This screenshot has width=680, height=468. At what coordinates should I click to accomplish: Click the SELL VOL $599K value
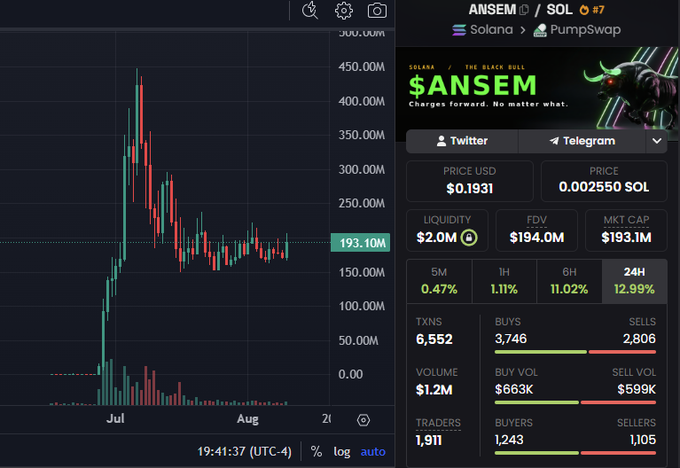(x=637, y=389)
